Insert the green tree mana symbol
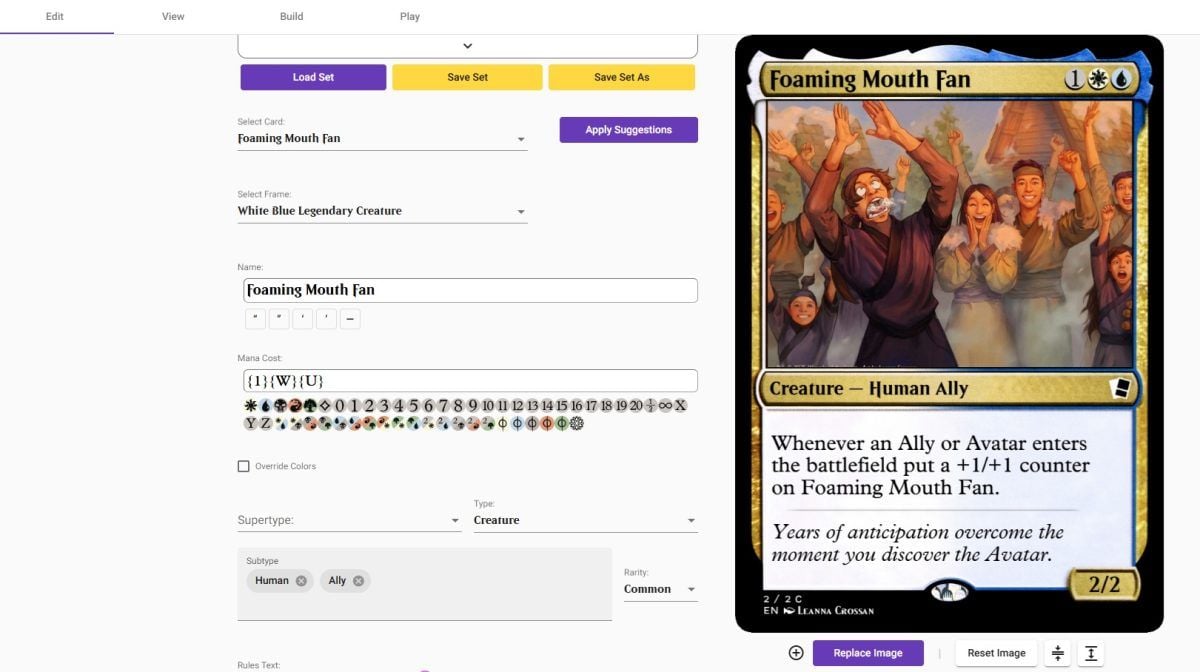This screenshot has width=1200, height=672. pyautogui.click(x=309, y=406)
